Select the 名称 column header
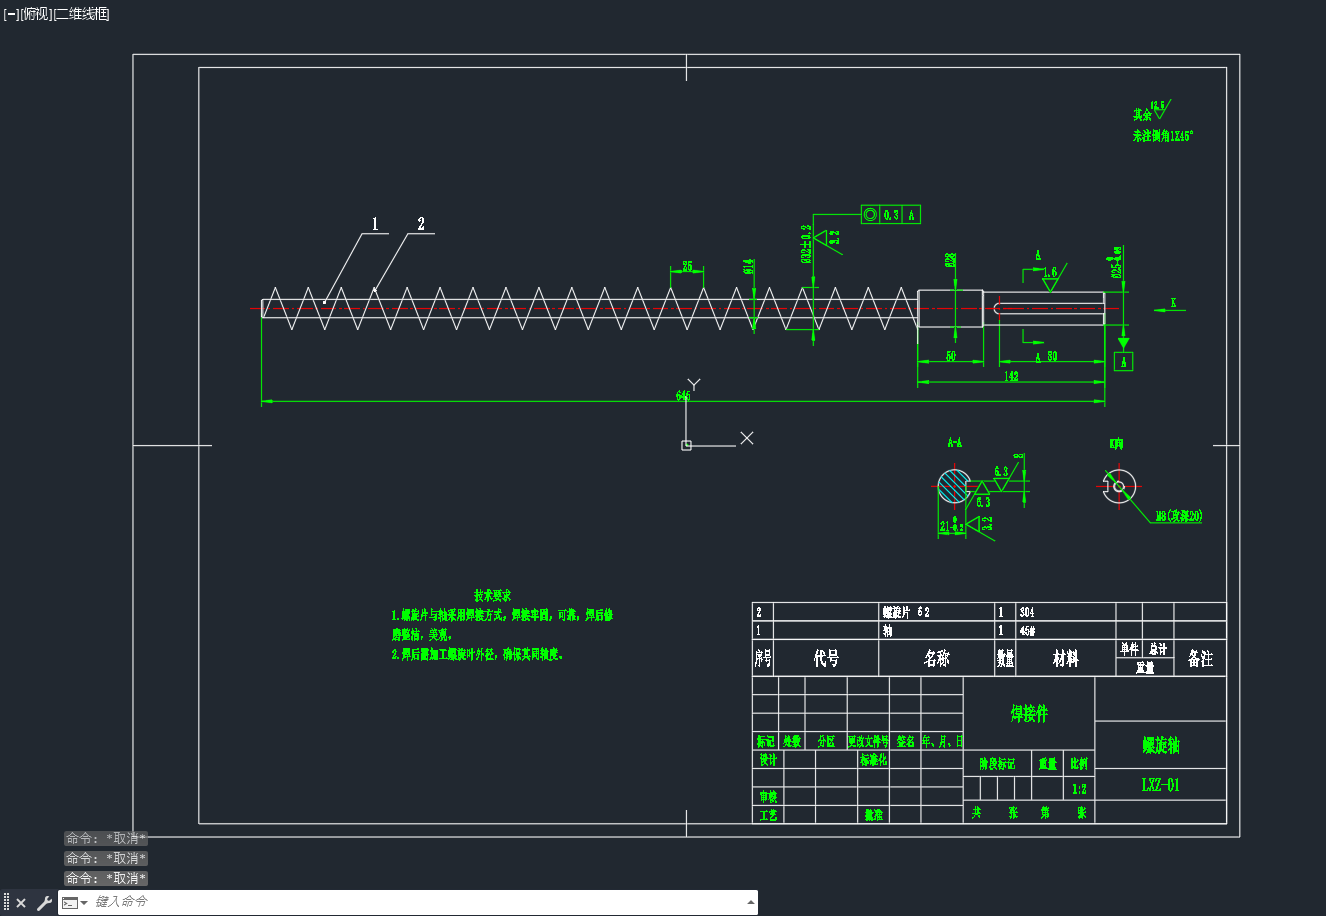The height and width of the screenshot is (916, 1326). [x=936, y=659]
